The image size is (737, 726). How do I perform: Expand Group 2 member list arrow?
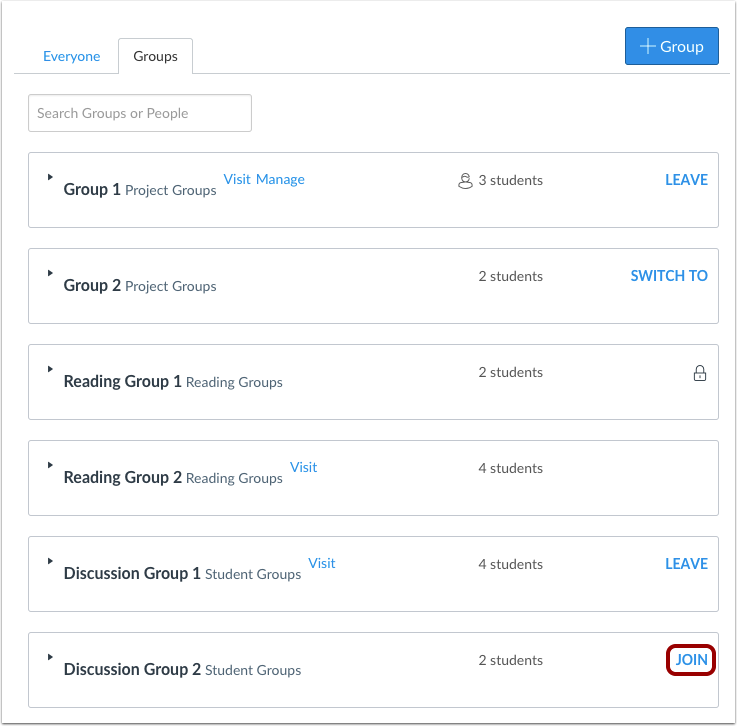(x=50, y=273)
